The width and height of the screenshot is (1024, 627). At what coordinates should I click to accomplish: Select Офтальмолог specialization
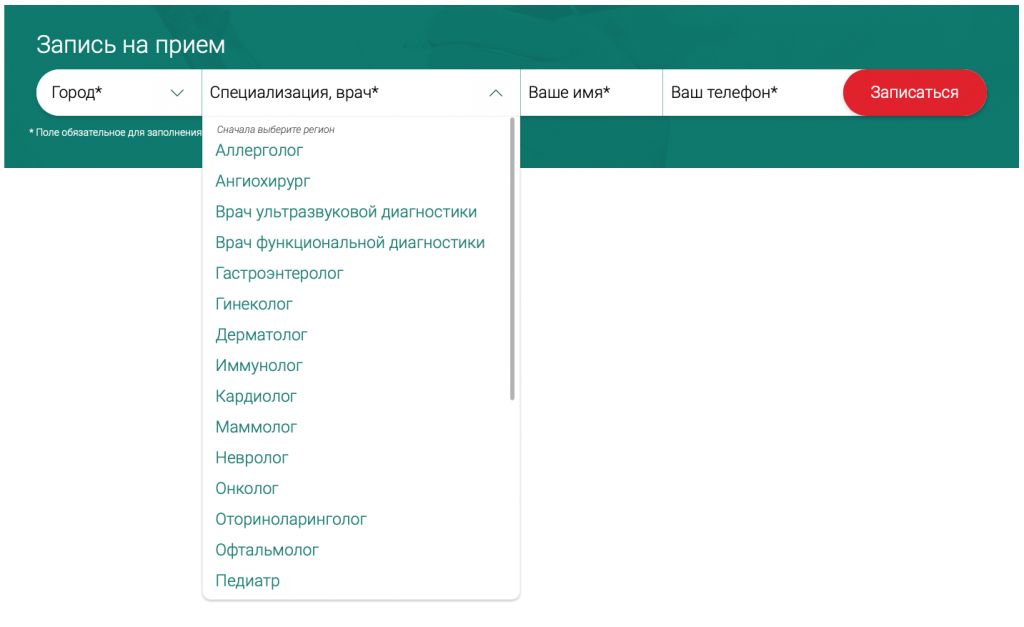(267, 550)
